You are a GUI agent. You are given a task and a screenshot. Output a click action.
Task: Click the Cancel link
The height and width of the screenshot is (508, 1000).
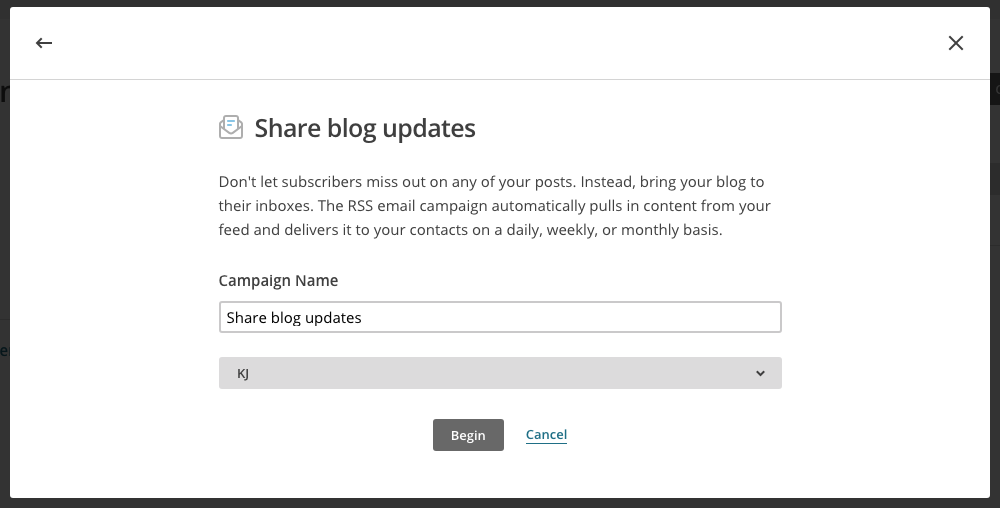pos(546,435)
